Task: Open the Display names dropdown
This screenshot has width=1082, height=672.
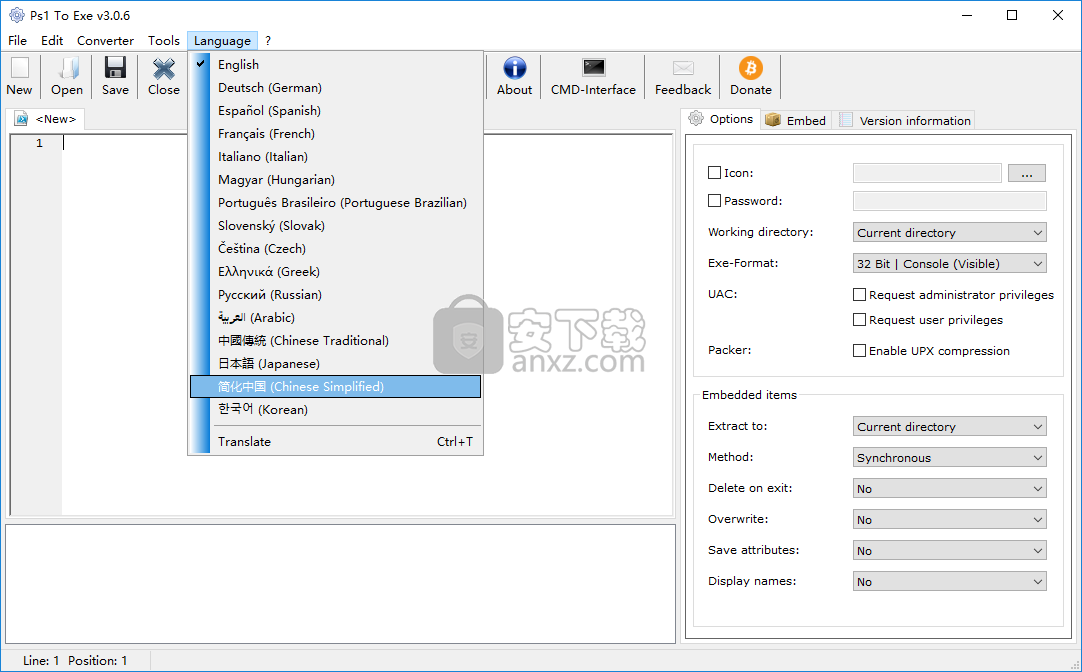Action: pyautogui.click(x=950, y=582)
